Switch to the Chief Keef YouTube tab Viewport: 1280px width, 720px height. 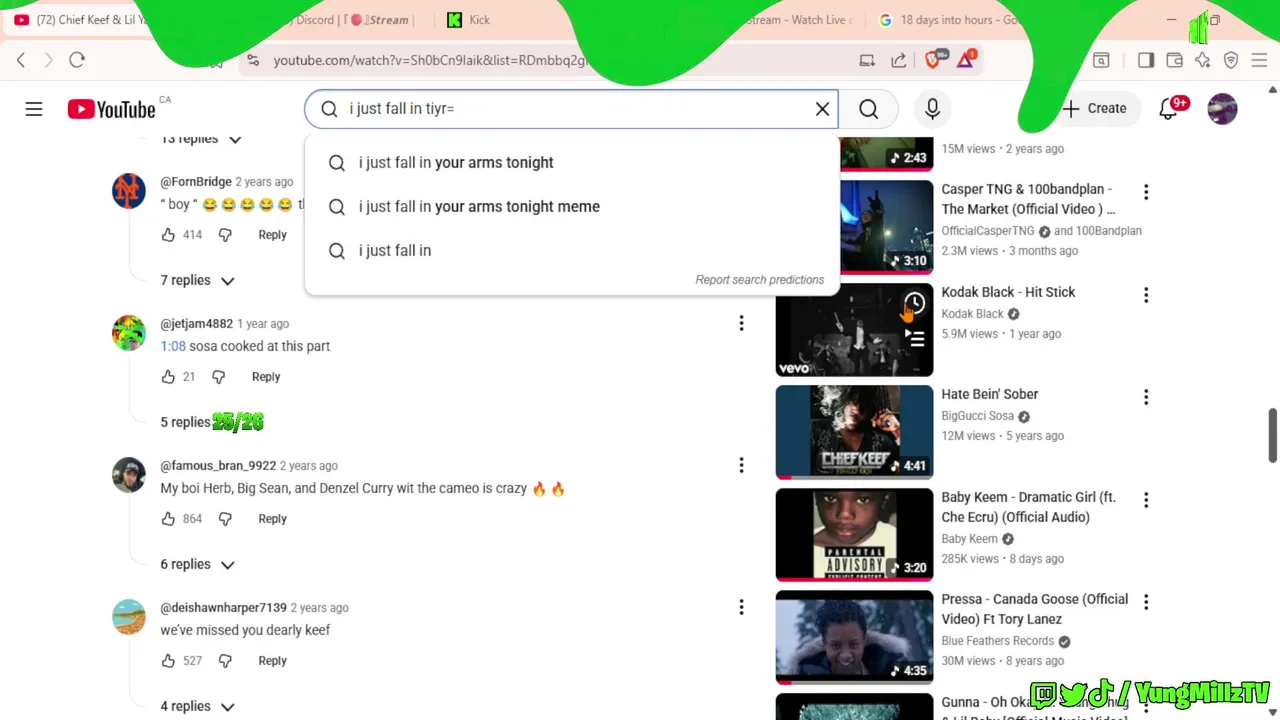[x=90, y=20]
